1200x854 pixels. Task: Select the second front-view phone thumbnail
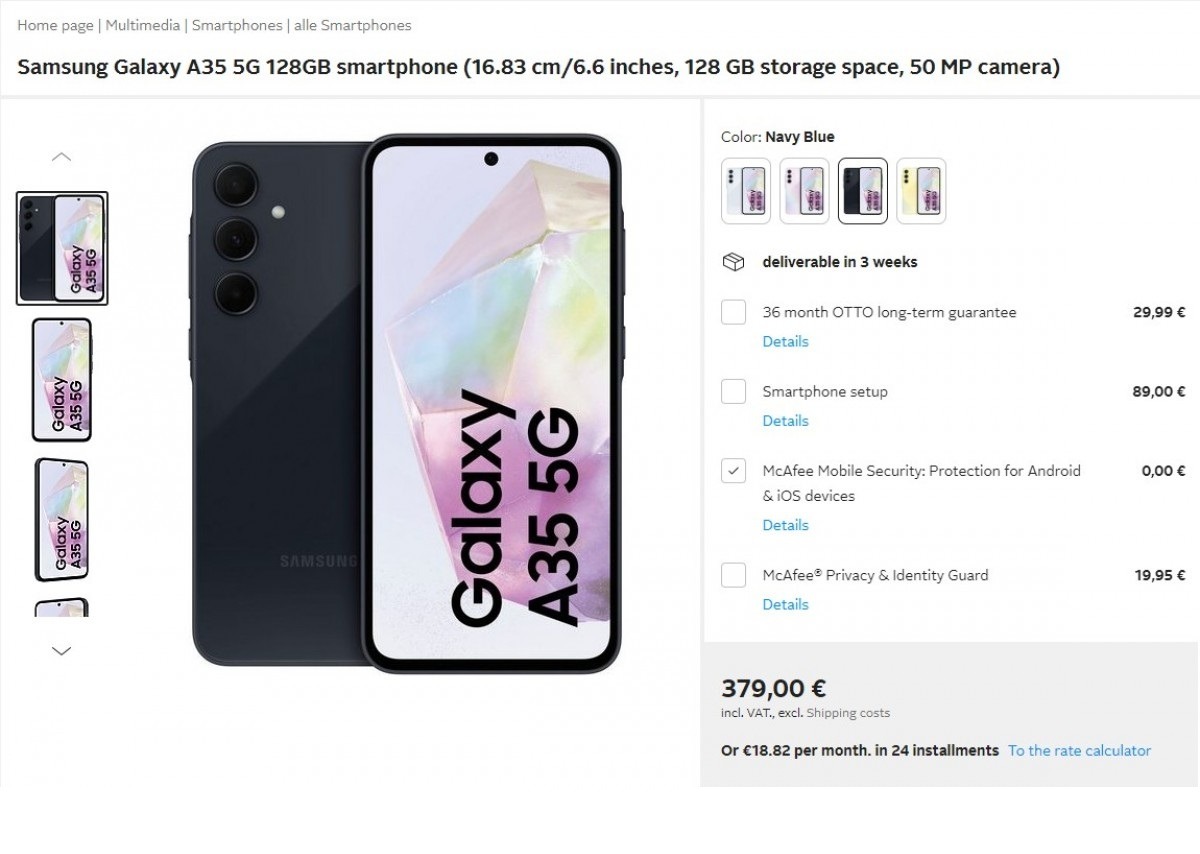point(62,380)
